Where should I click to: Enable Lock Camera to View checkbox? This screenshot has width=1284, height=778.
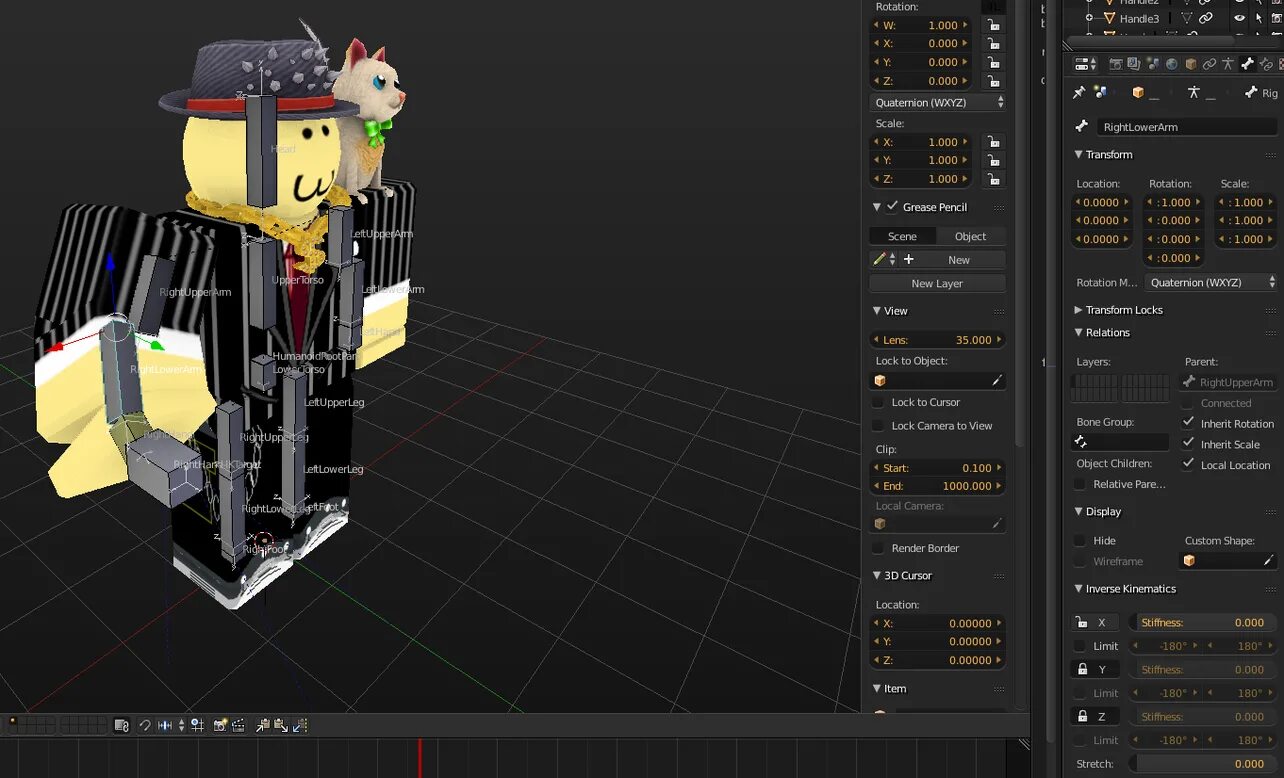coord(878,425)
